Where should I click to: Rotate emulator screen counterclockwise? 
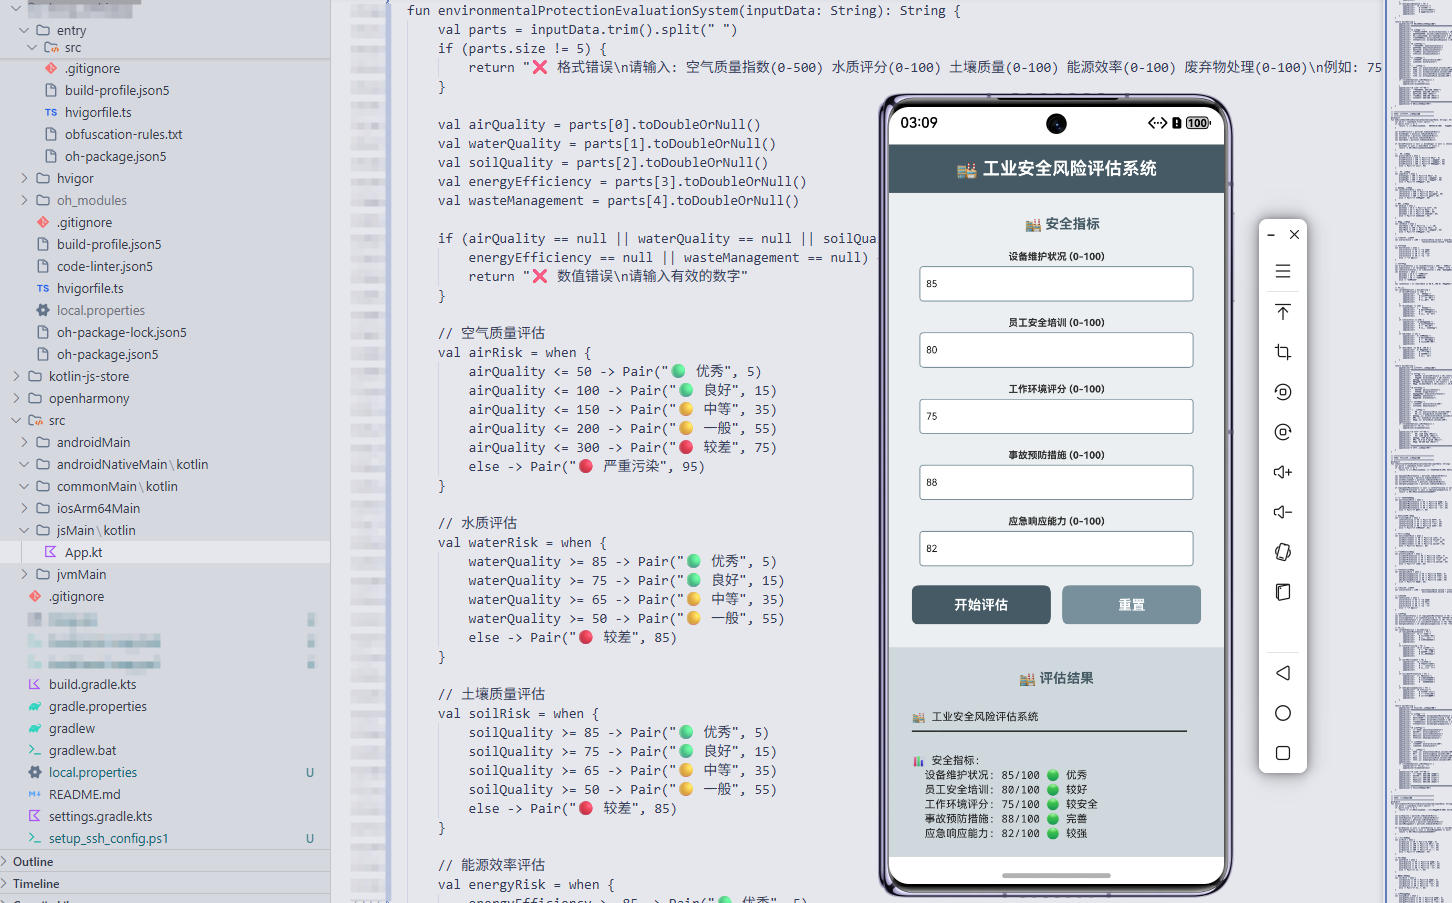click(x=1283, y=392)
